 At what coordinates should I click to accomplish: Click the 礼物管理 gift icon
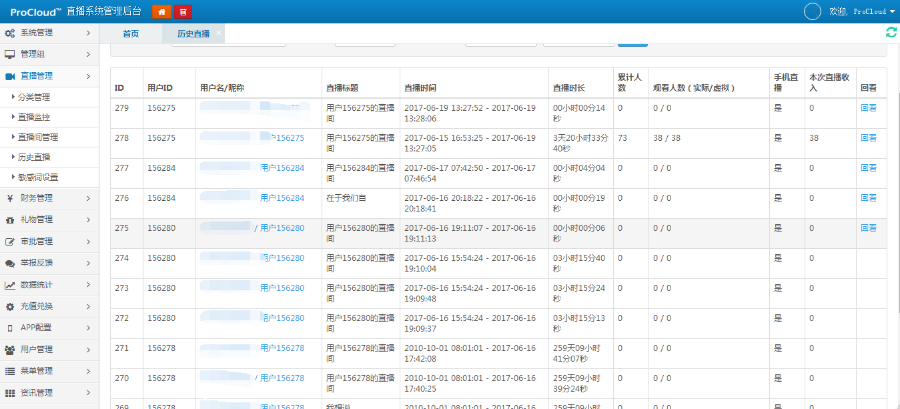pyautogui.click(x=10, y=219)
